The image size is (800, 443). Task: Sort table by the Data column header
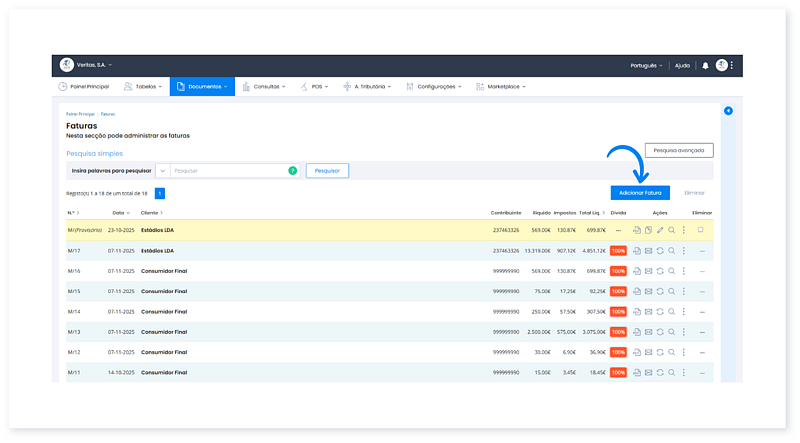pos(119,213)
